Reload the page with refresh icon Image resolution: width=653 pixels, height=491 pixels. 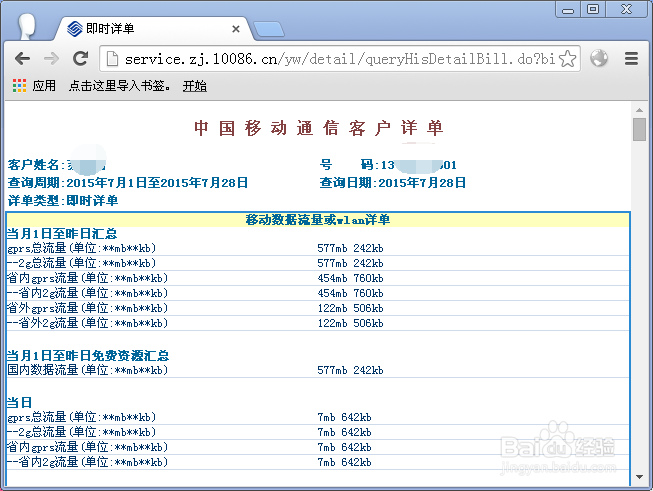[x=80, y=58]
